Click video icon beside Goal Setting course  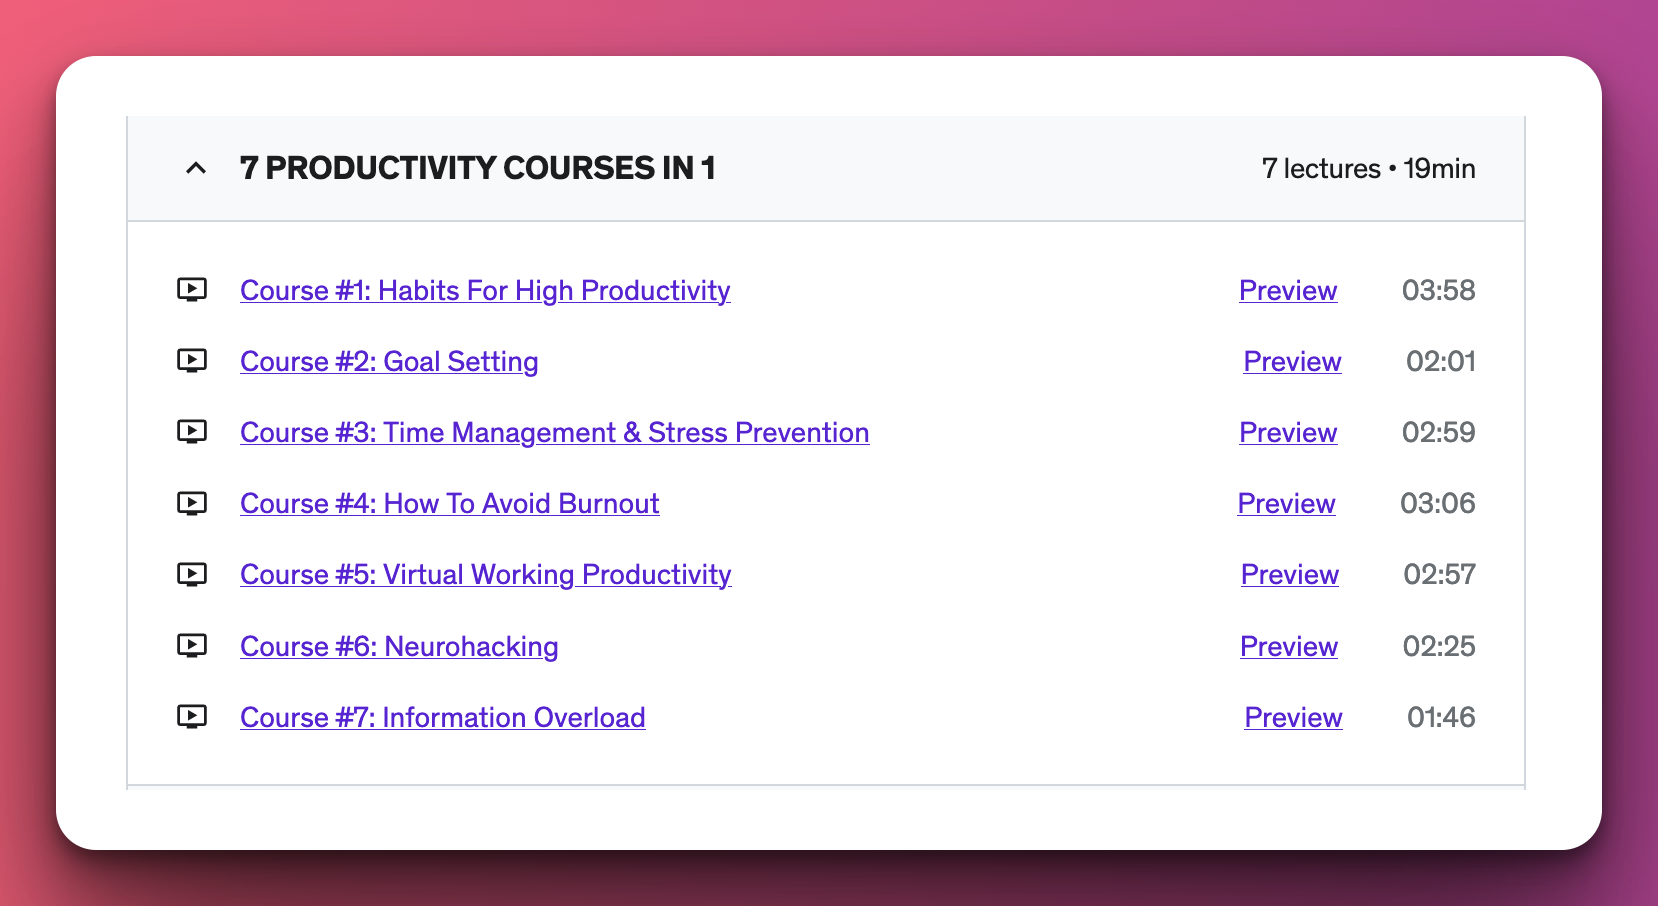192,361
